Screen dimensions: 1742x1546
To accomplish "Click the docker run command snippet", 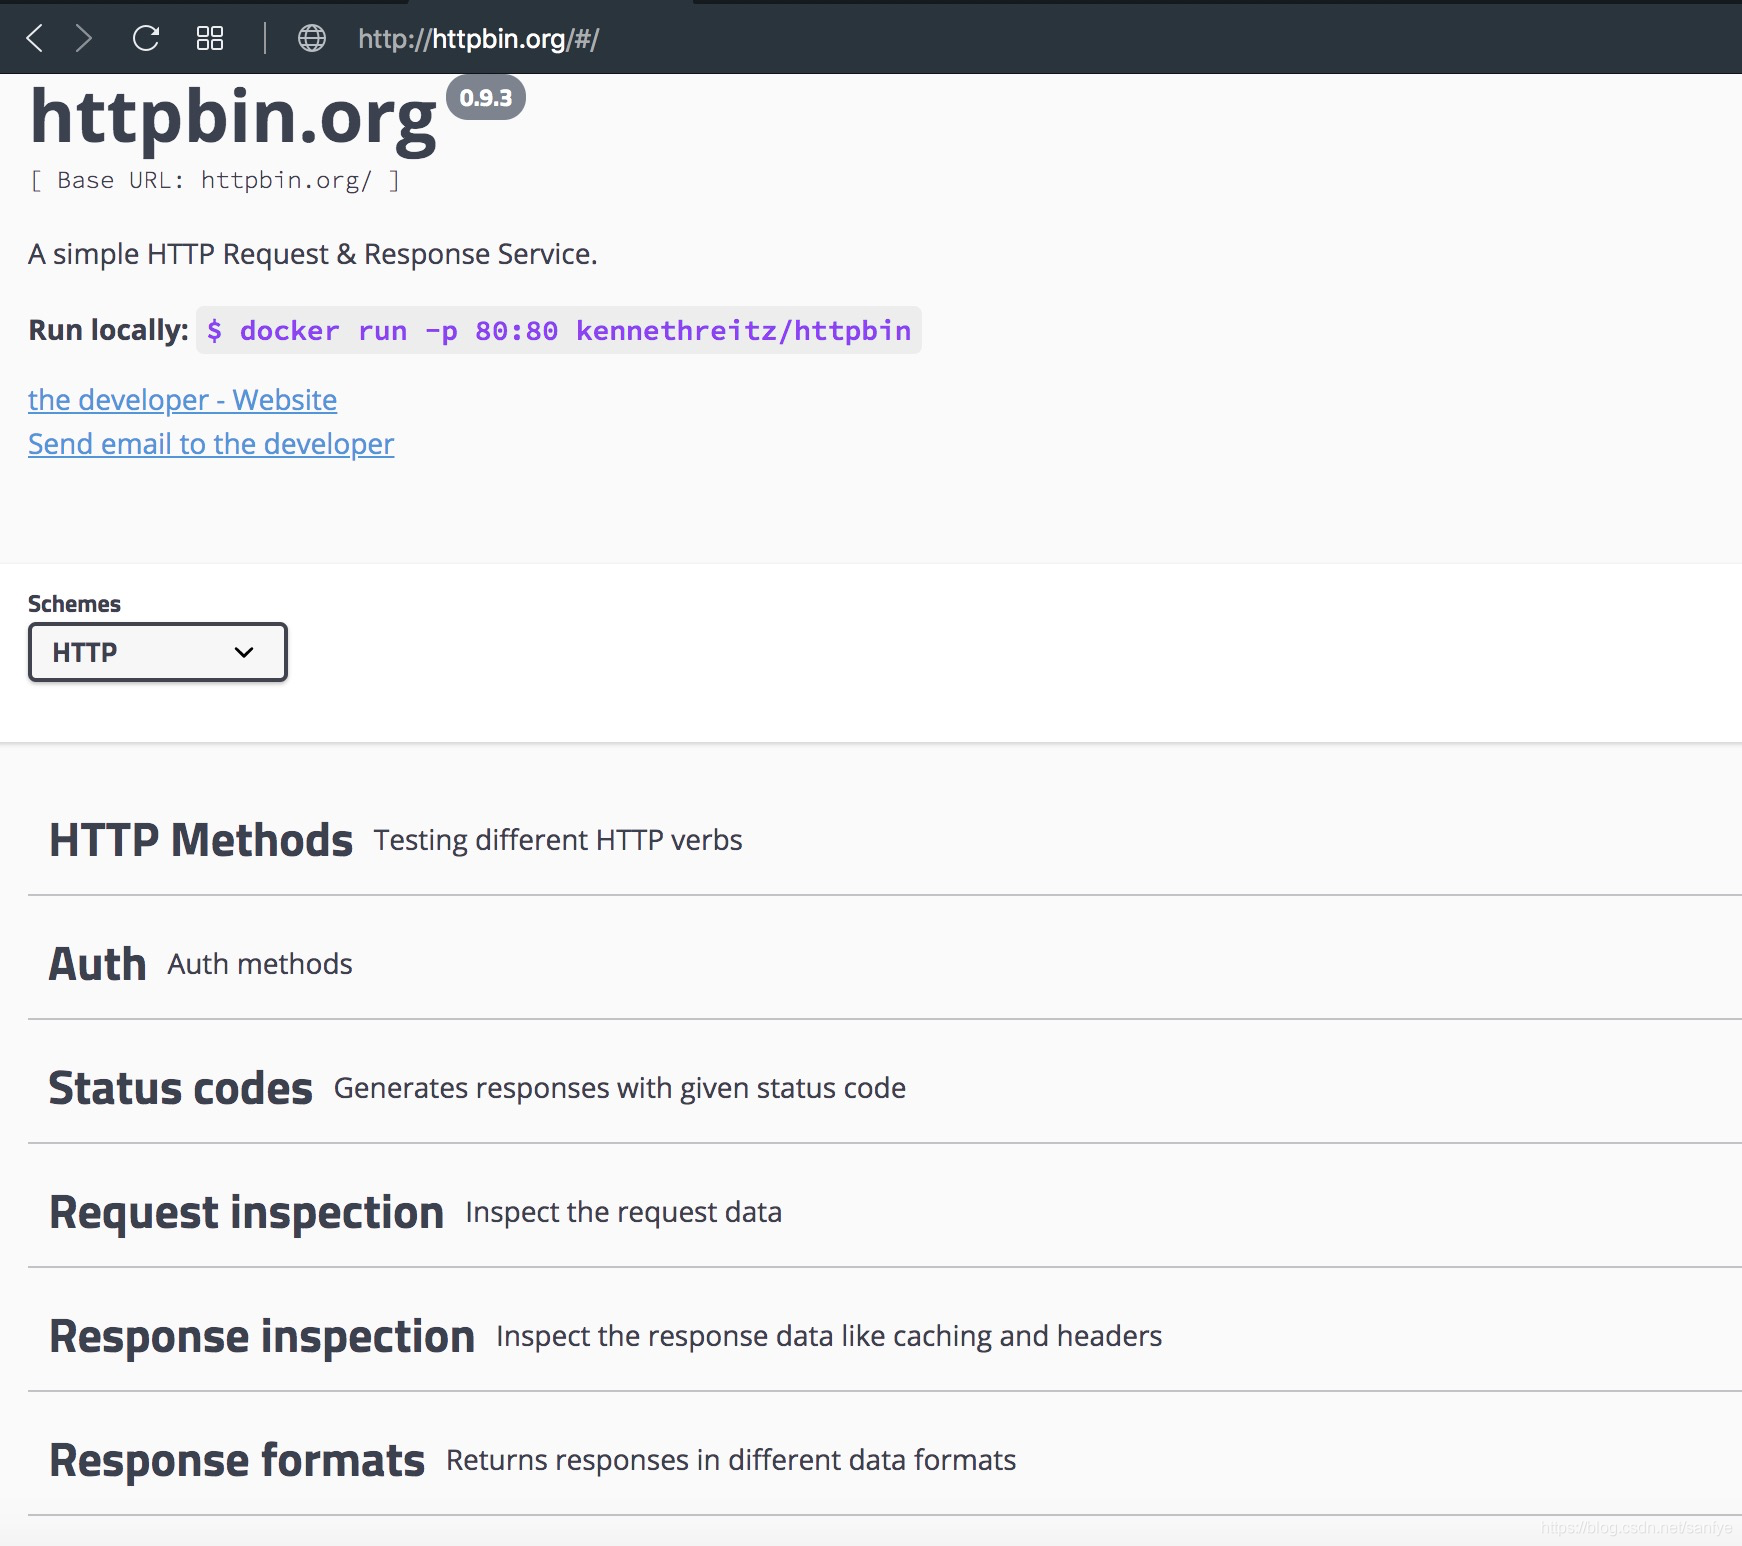I will (559, 330).
